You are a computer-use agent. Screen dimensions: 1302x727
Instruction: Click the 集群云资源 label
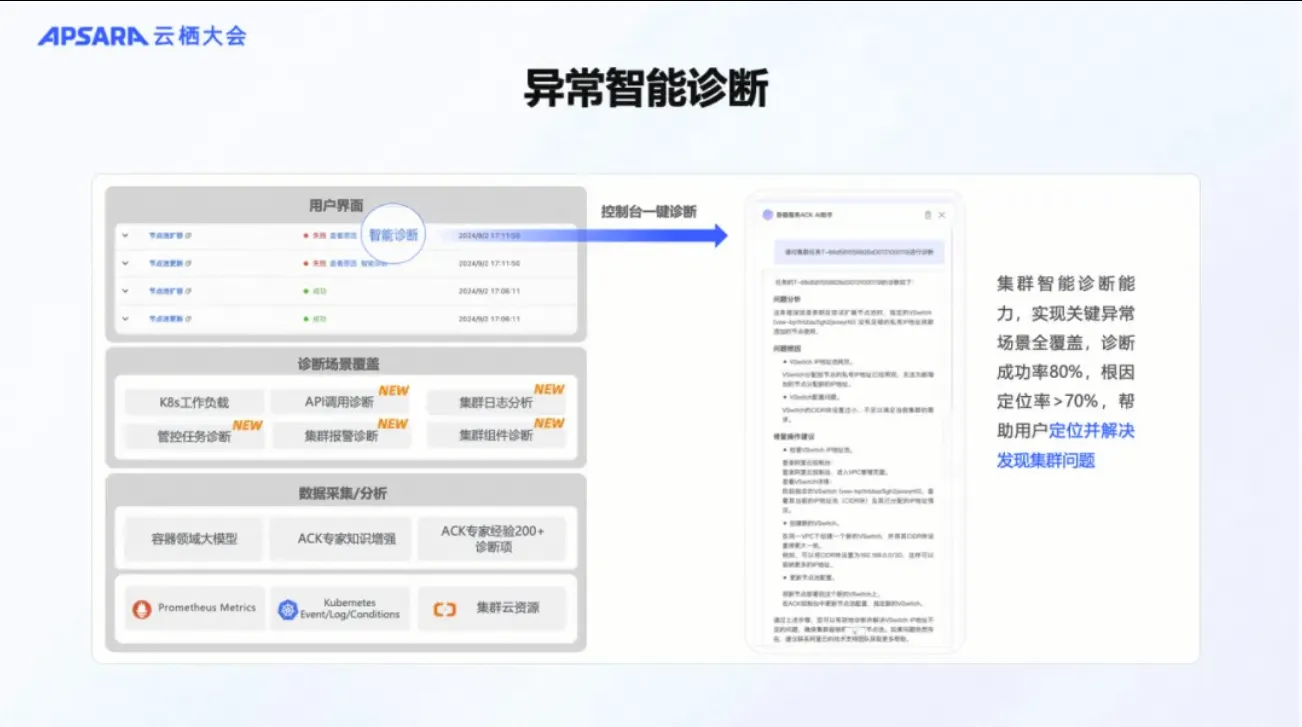click(508, 608)
